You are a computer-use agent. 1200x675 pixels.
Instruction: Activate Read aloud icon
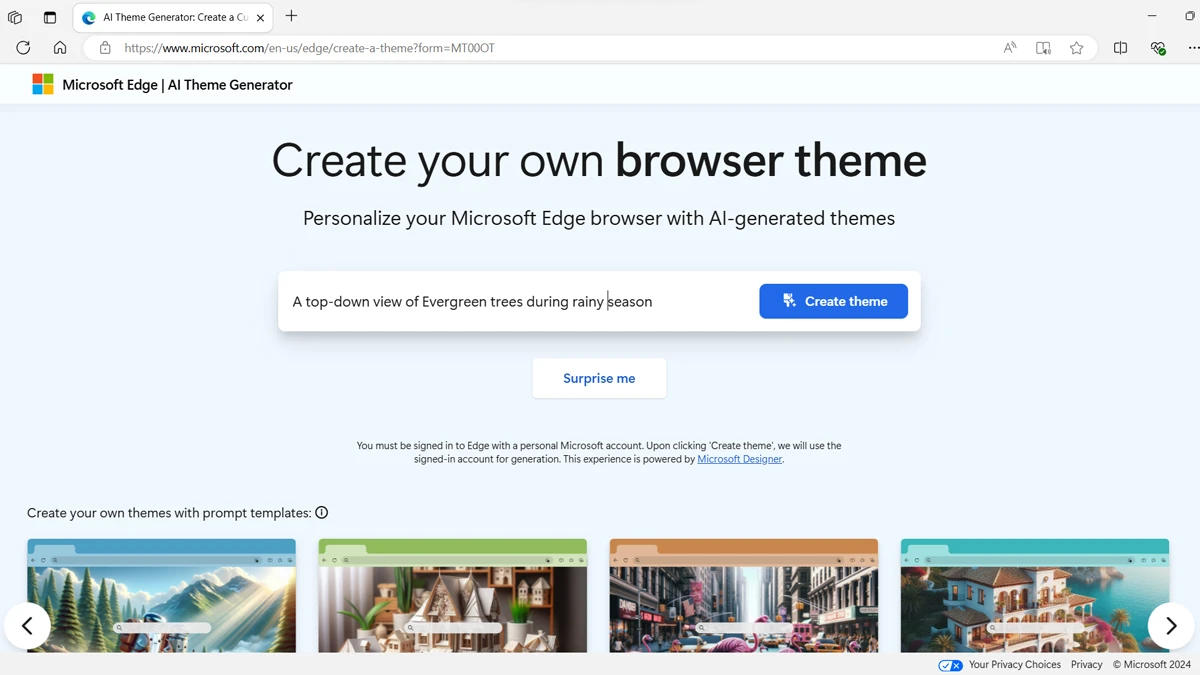(x=1010, y=48)
